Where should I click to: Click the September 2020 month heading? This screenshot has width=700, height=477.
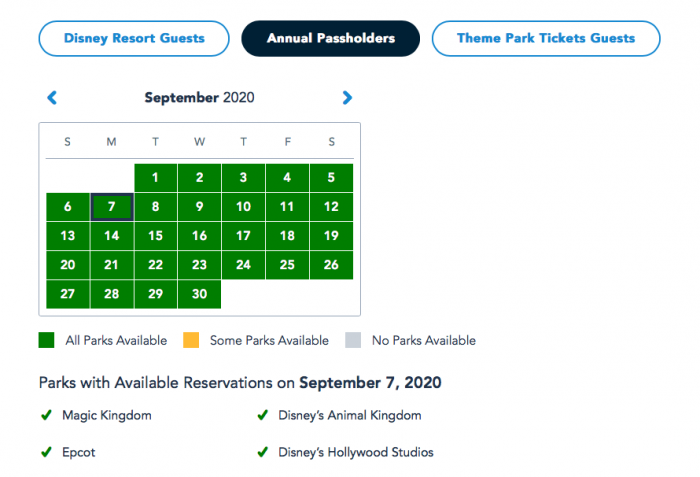pos(199,98)
